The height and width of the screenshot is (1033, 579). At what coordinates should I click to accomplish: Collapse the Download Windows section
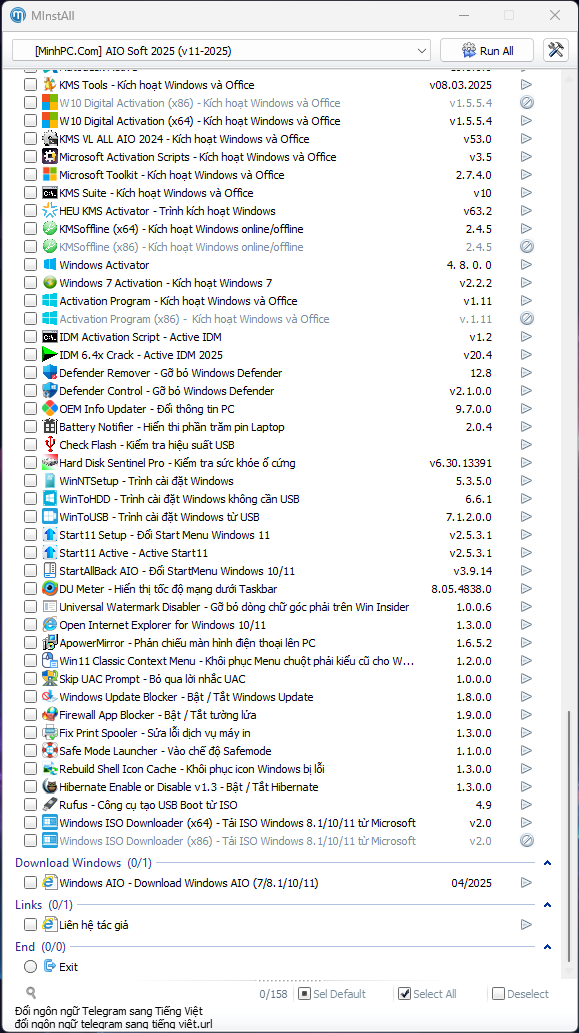pos(547,863)
